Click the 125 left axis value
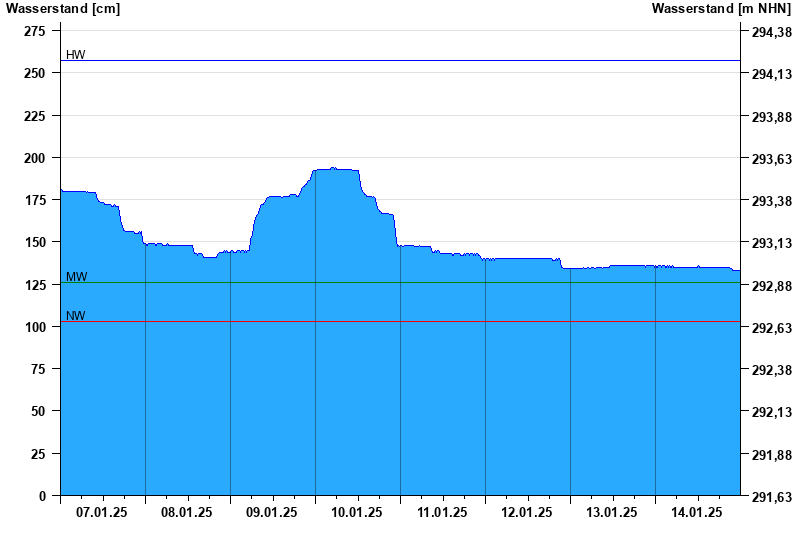800x550 pixels. [35, 285]
